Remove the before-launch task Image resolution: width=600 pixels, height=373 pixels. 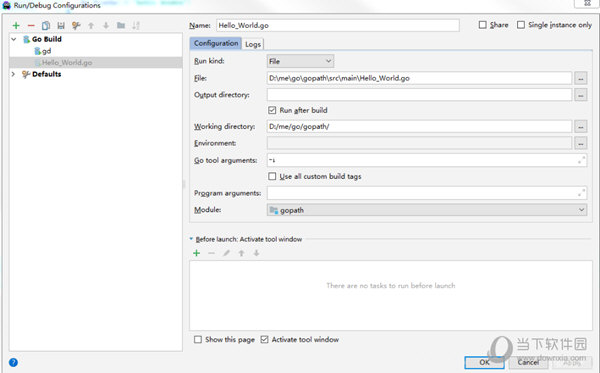[211, 253]
